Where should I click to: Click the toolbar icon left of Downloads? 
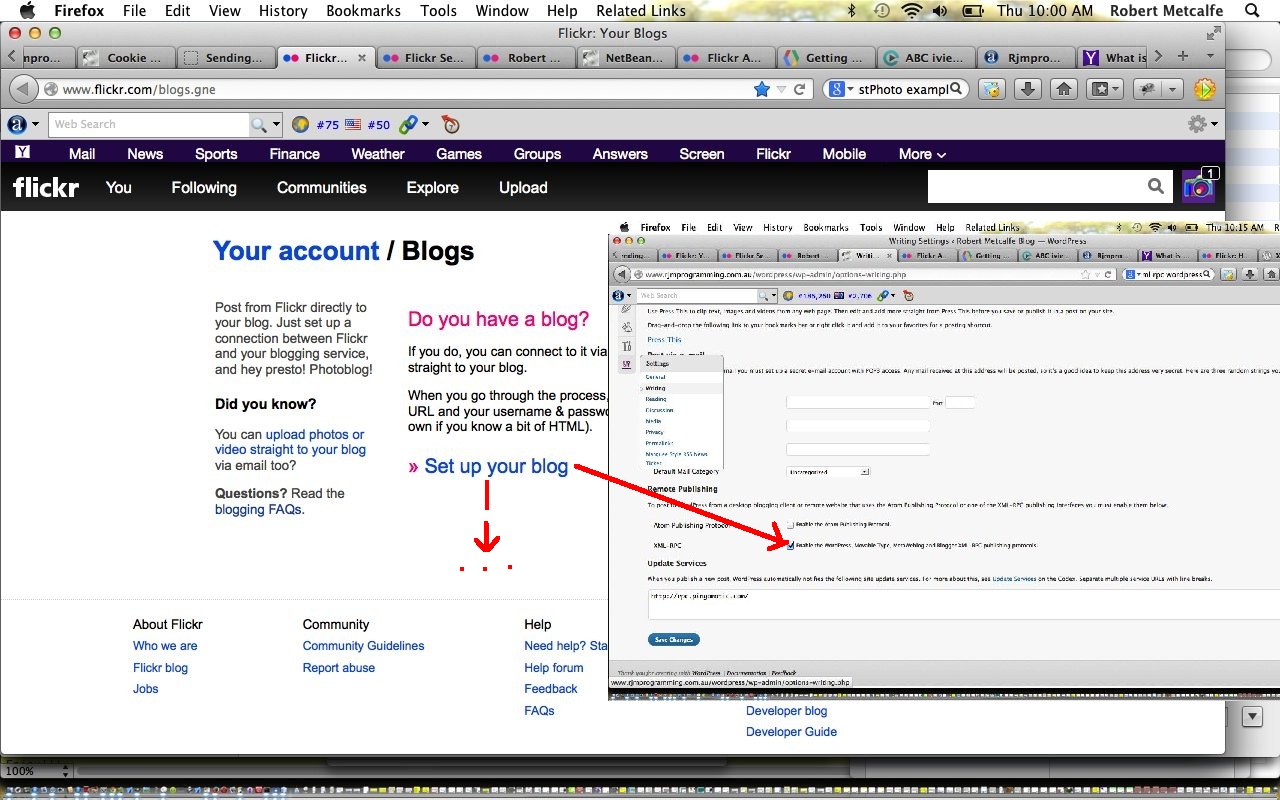click(990, 89)
